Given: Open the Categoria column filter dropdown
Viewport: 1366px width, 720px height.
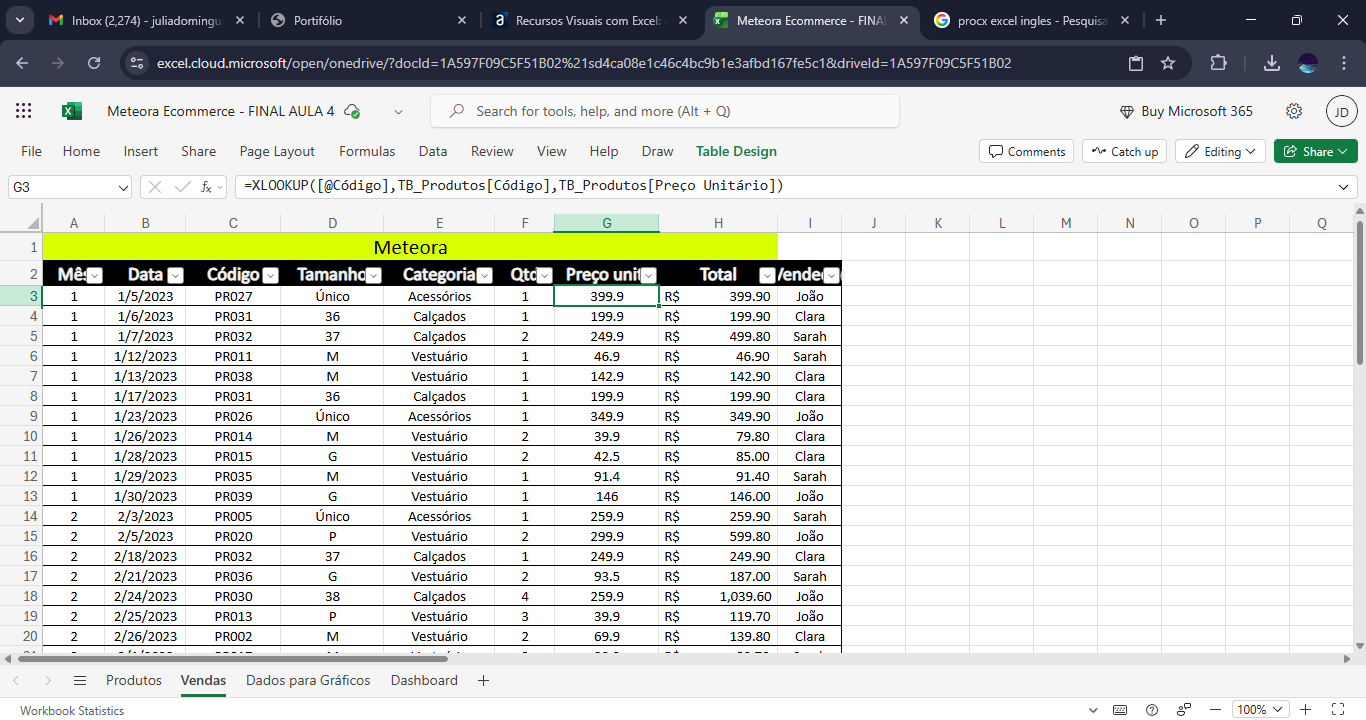Looking at the screenshot, I should tap(485, 275).
